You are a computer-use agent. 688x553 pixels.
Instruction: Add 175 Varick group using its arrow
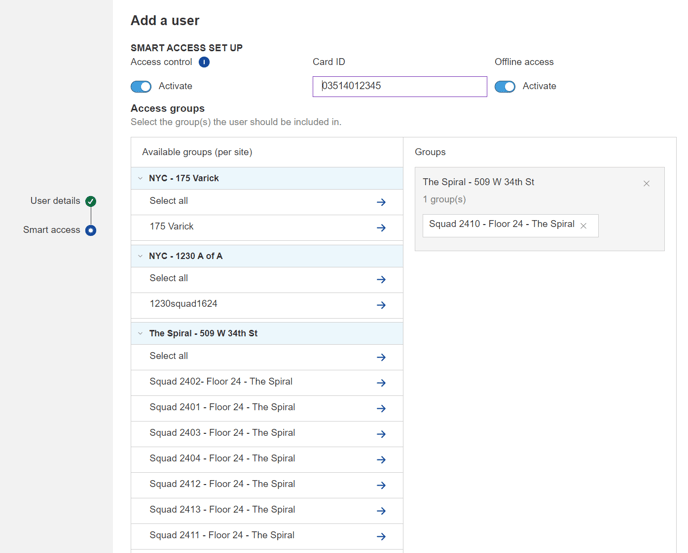click(381, 228)
